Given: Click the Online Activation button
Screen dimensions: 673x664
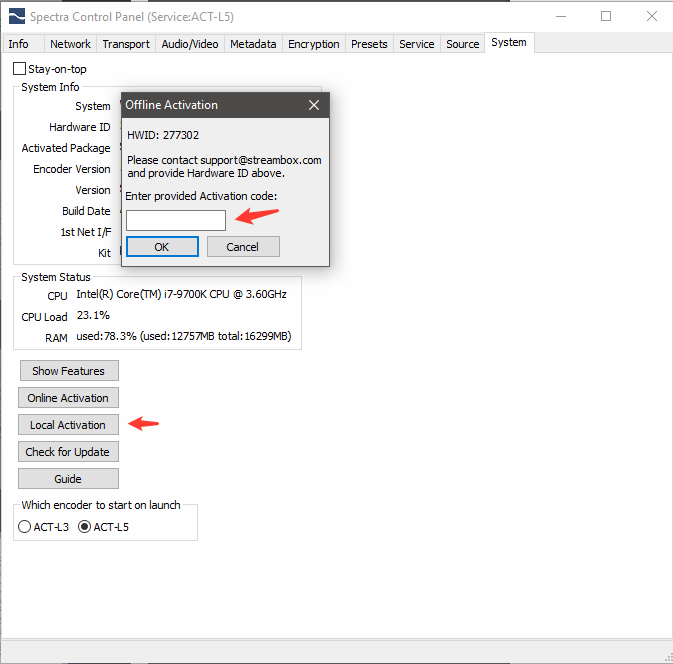Looking at the screenshot, I should point(68,398).
